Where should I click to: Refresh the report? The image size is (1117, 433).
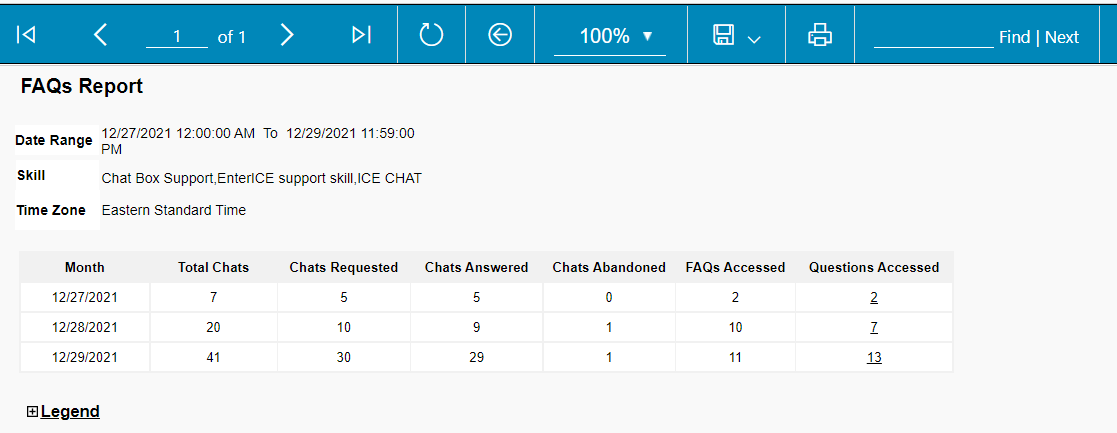point(431,35)
